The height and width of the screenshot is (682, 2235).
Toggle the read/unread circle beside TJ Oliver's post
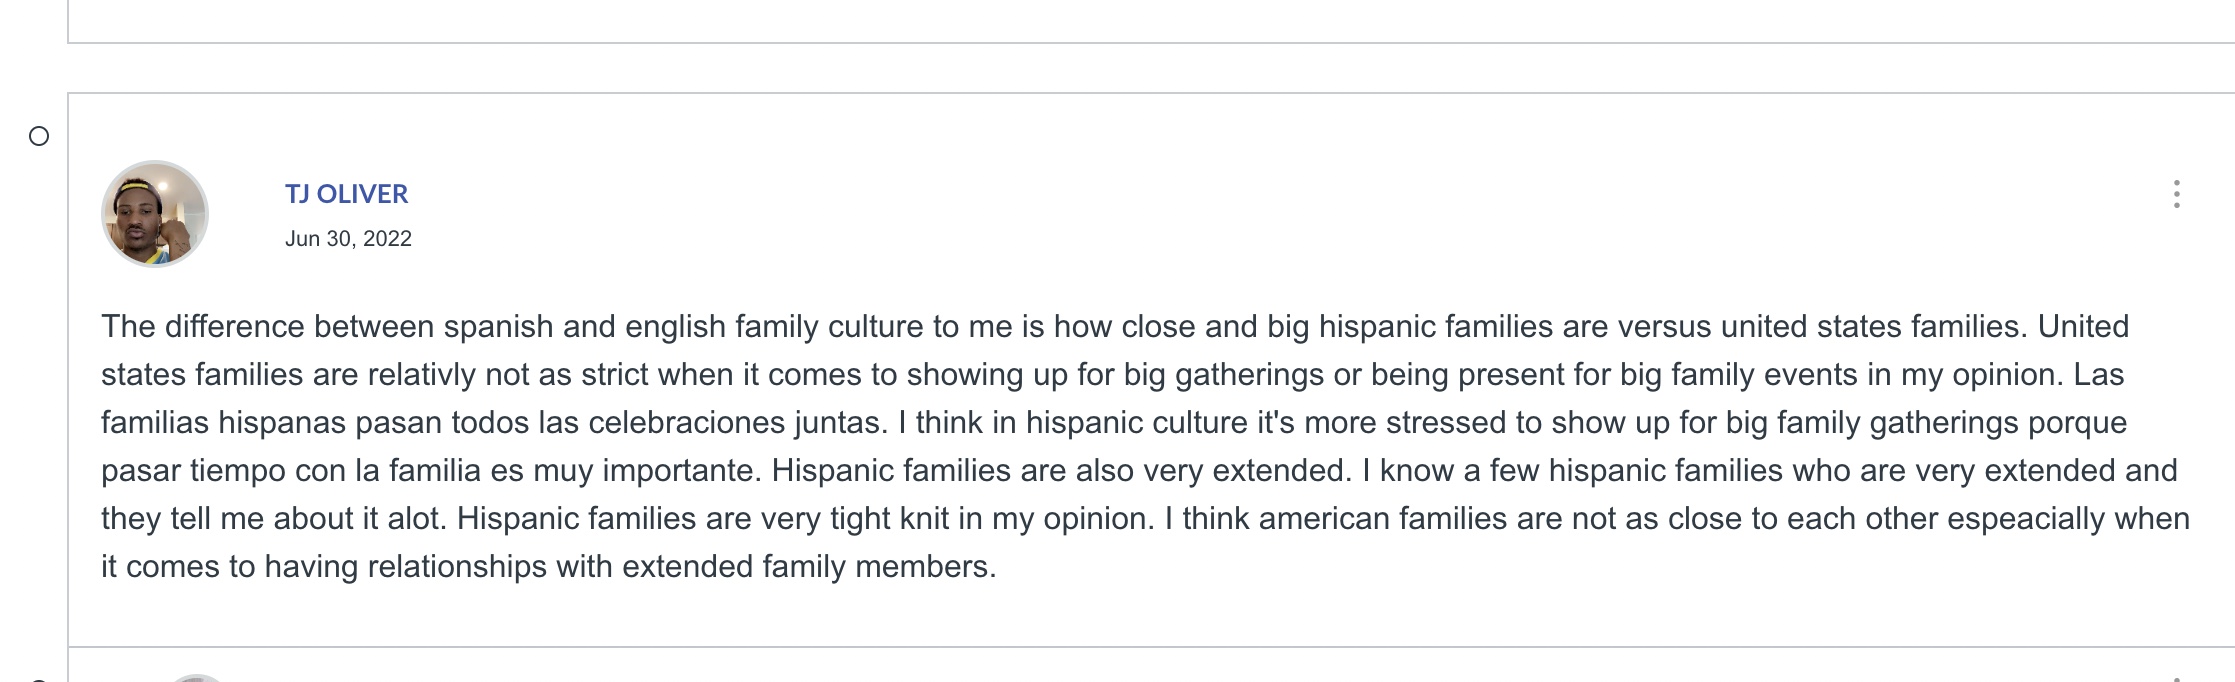[39, 136]
